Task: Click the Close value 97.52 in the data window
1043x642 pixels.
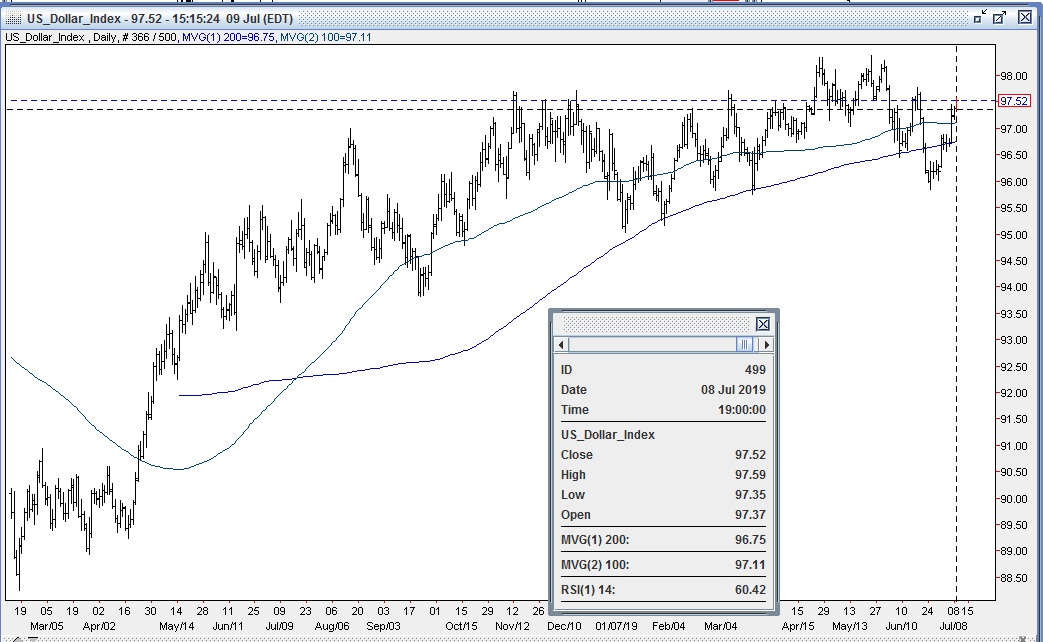Action: coord(750,455)
